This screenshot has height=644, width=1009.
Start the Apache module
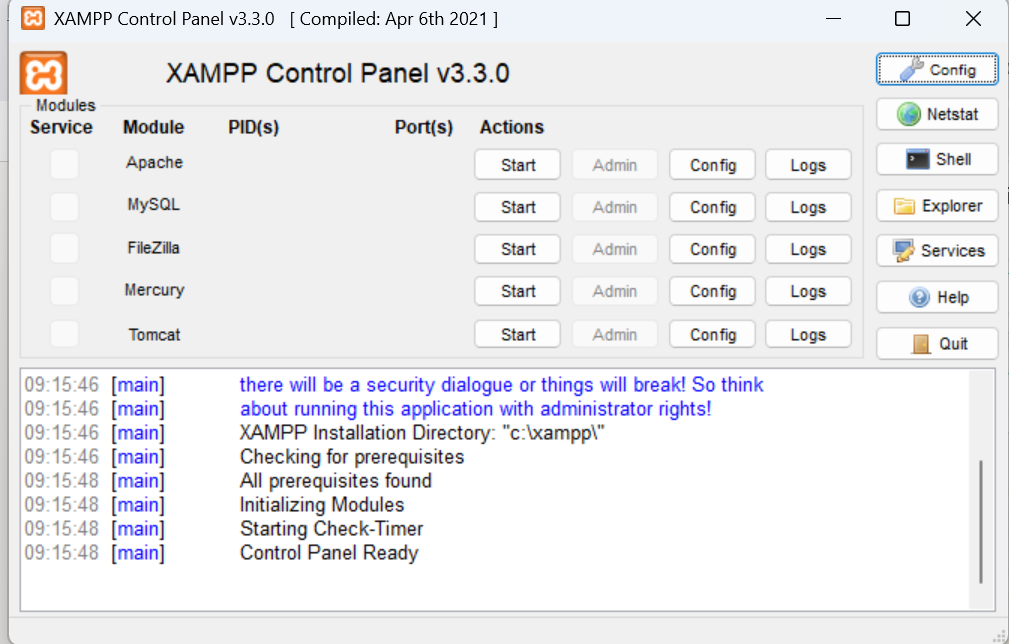(x=518, y=165)
